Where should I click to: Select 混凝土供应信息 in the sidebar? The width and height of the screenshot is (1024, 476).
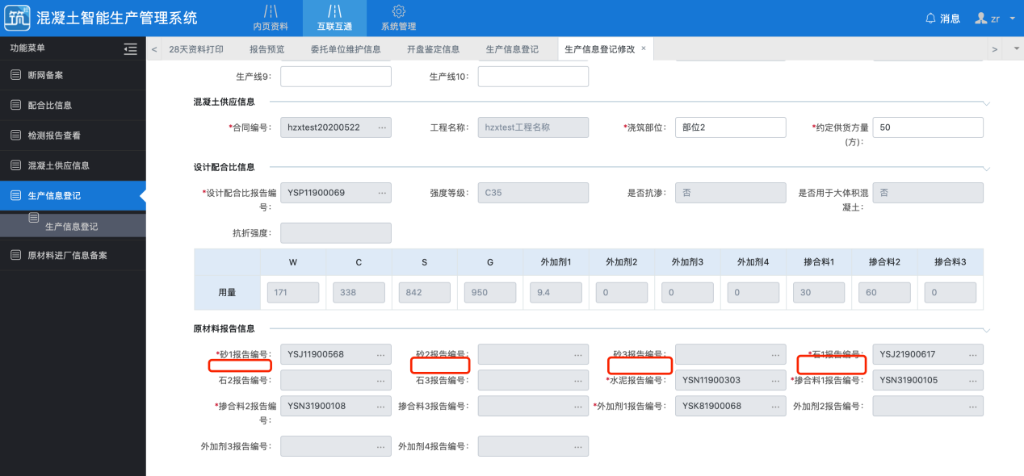72,165
